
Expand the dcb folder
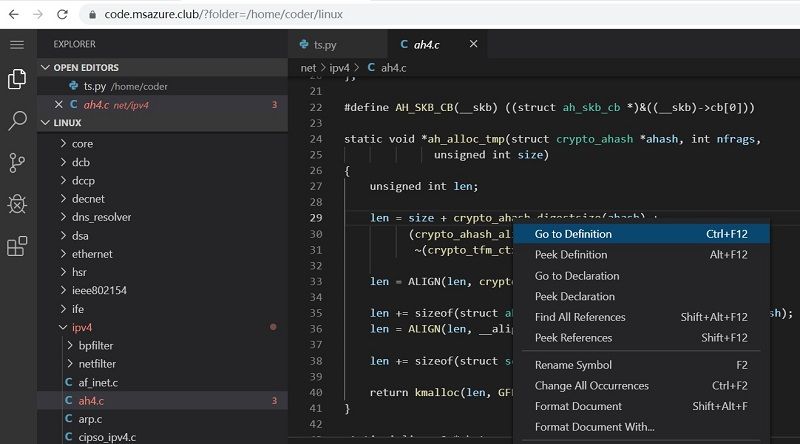(x=63, y=162)
